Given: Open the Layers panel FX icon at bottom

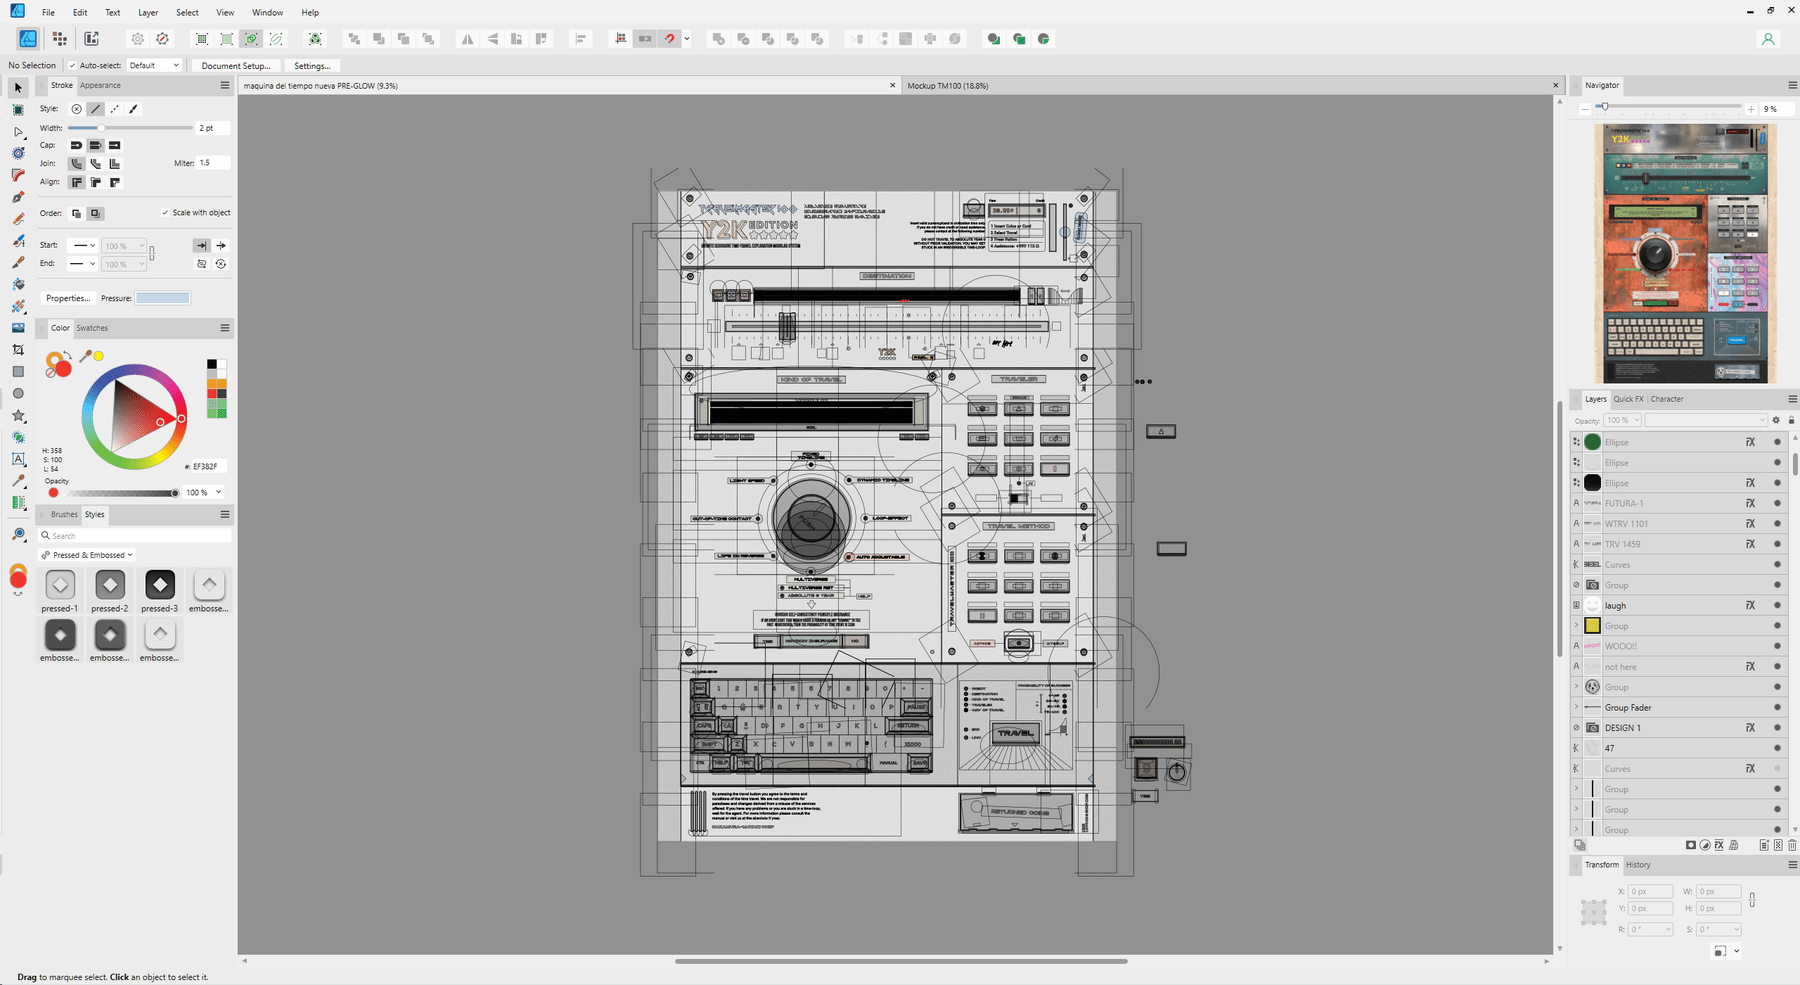Looking at the screenshot, I should pos(1719,845).
